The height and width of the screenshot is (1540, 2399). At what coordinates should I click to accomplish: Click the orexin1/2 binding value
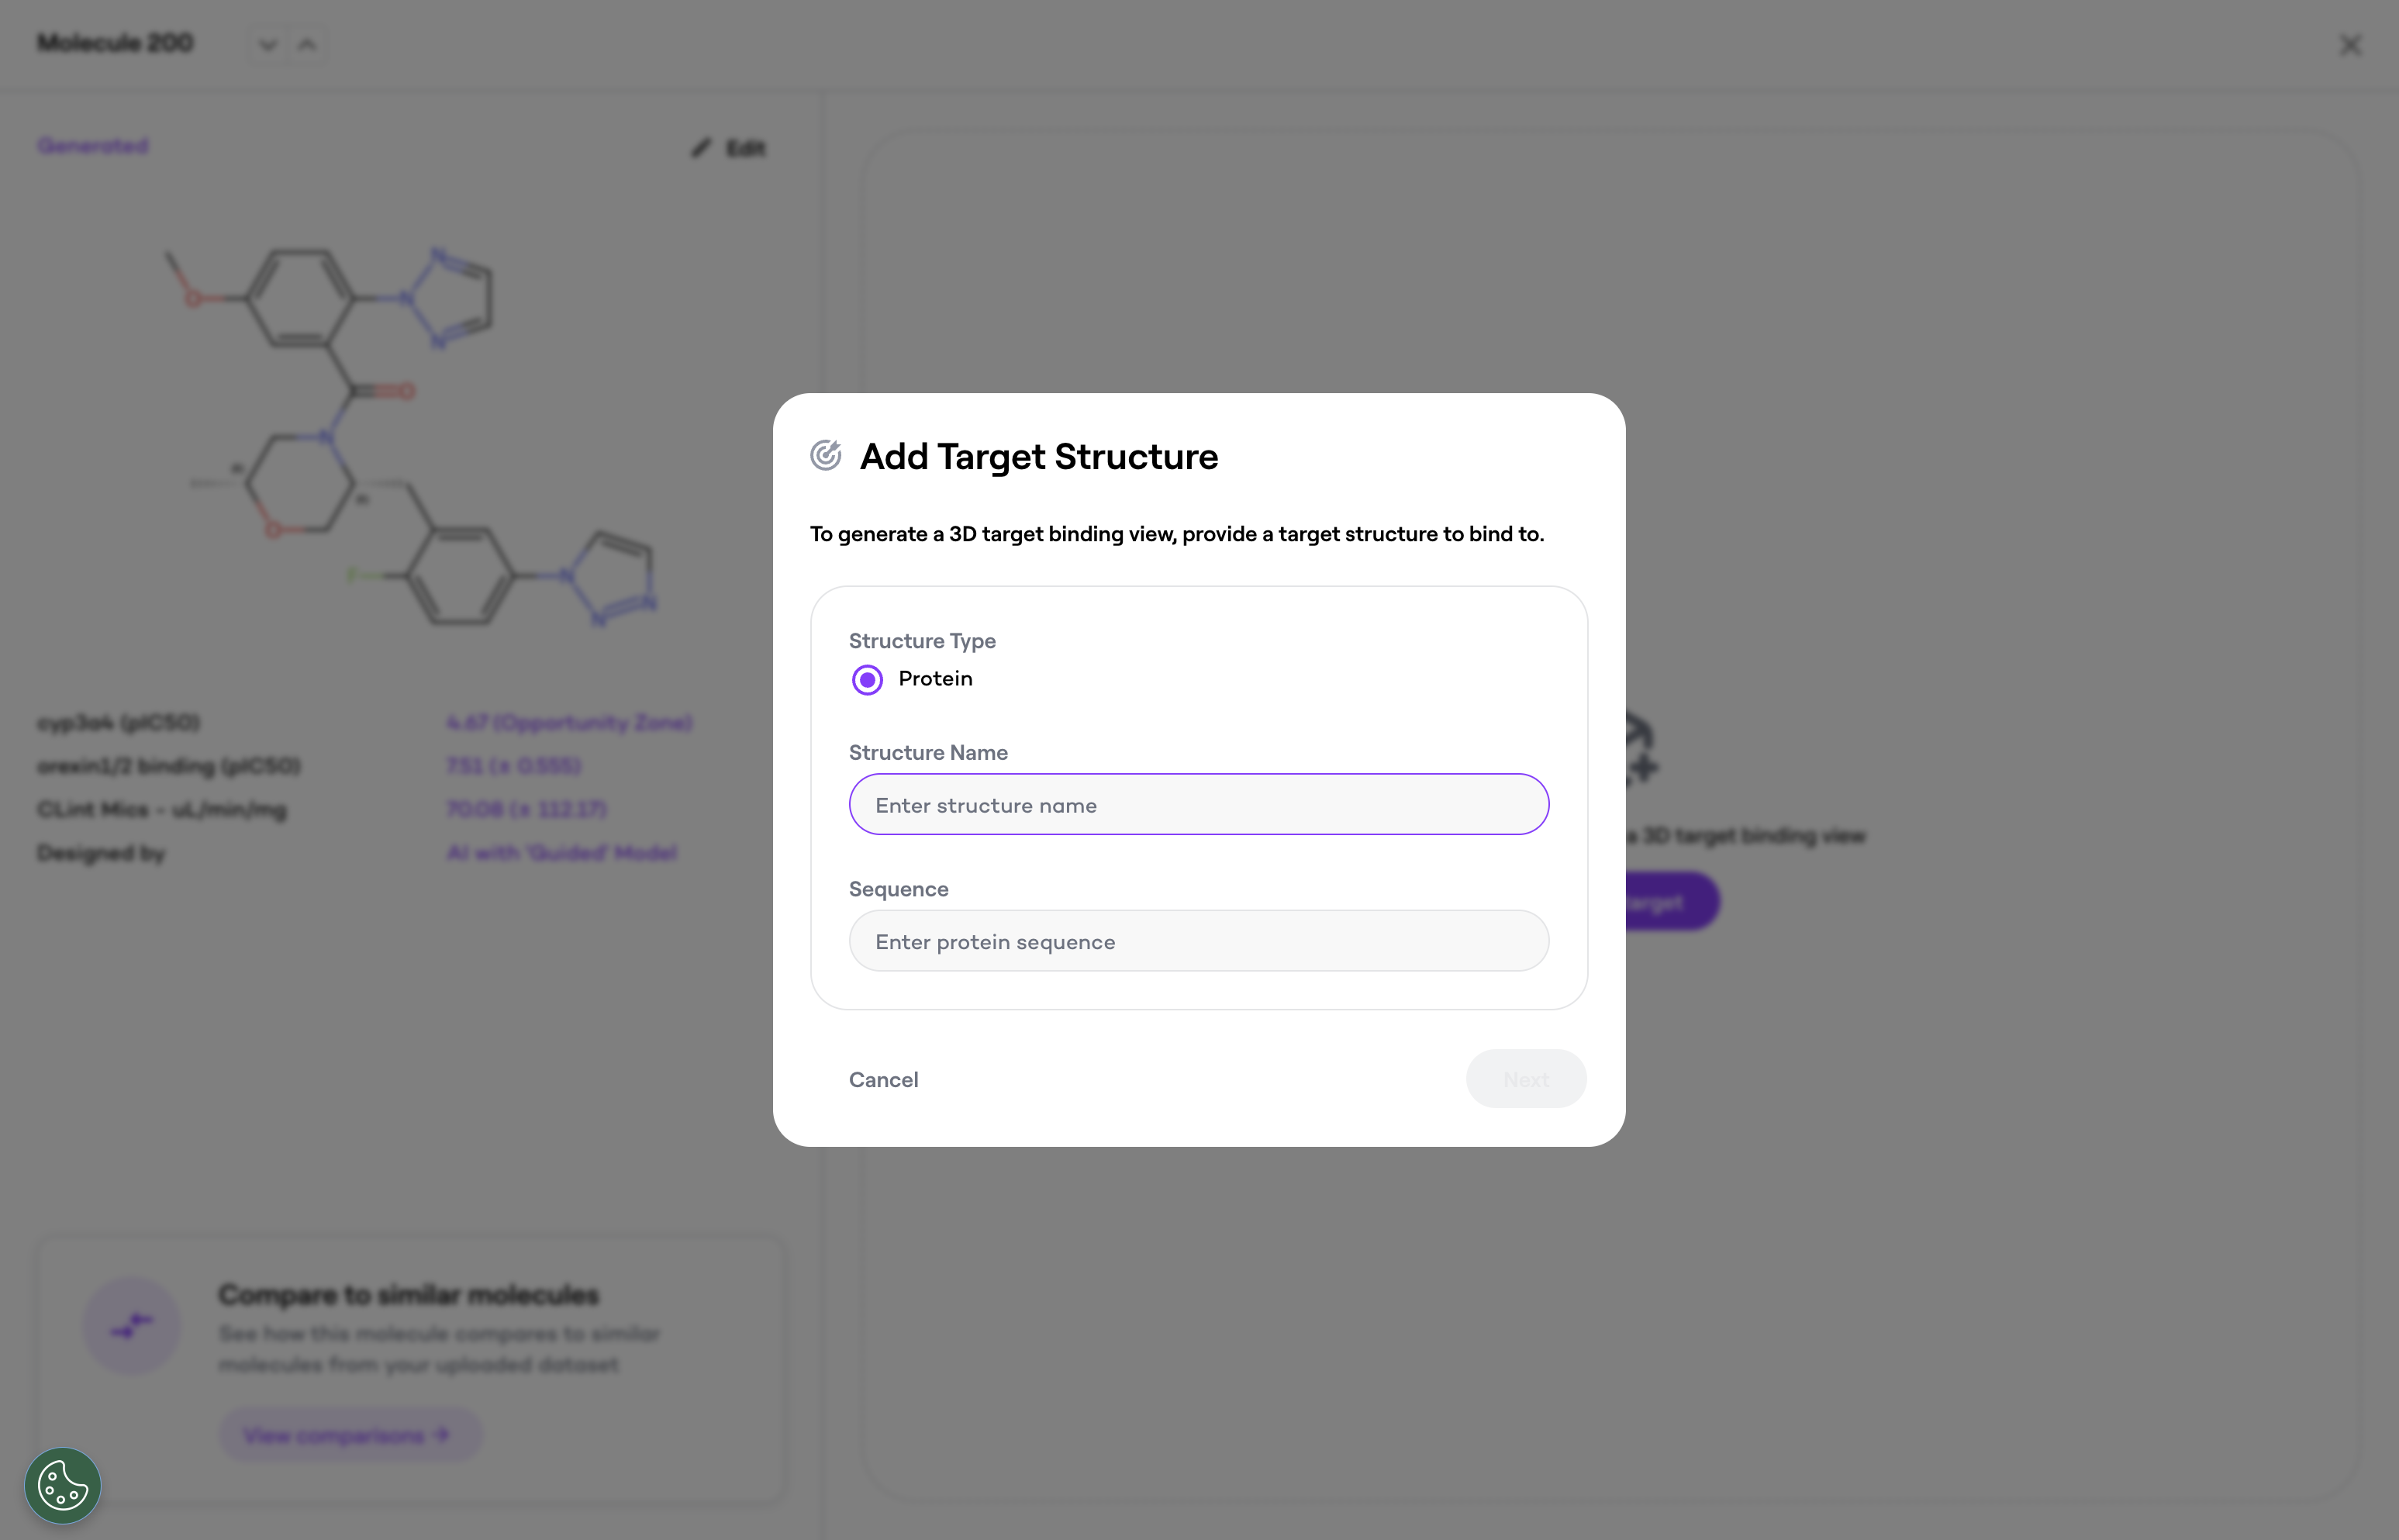click(x=513, y=766)
